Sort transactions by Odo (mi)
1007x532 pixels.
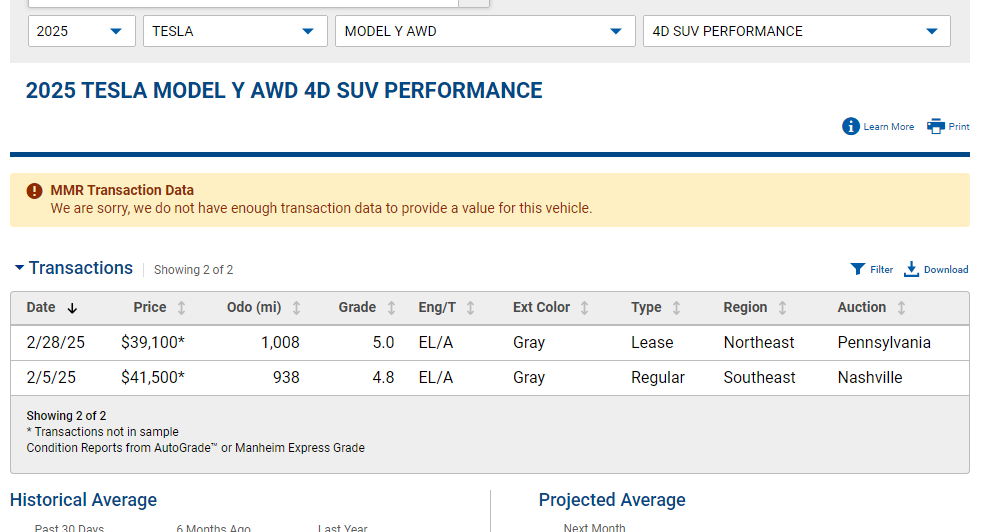pos(296,308)
